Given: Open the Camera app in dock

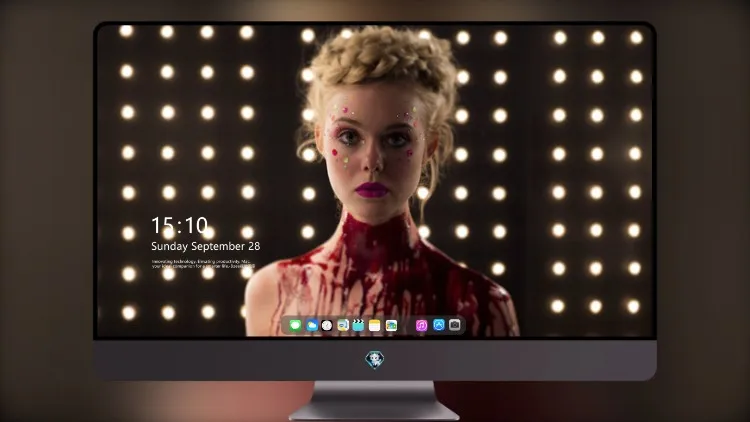Looking at the screenshot, I should tap(455, 325).
